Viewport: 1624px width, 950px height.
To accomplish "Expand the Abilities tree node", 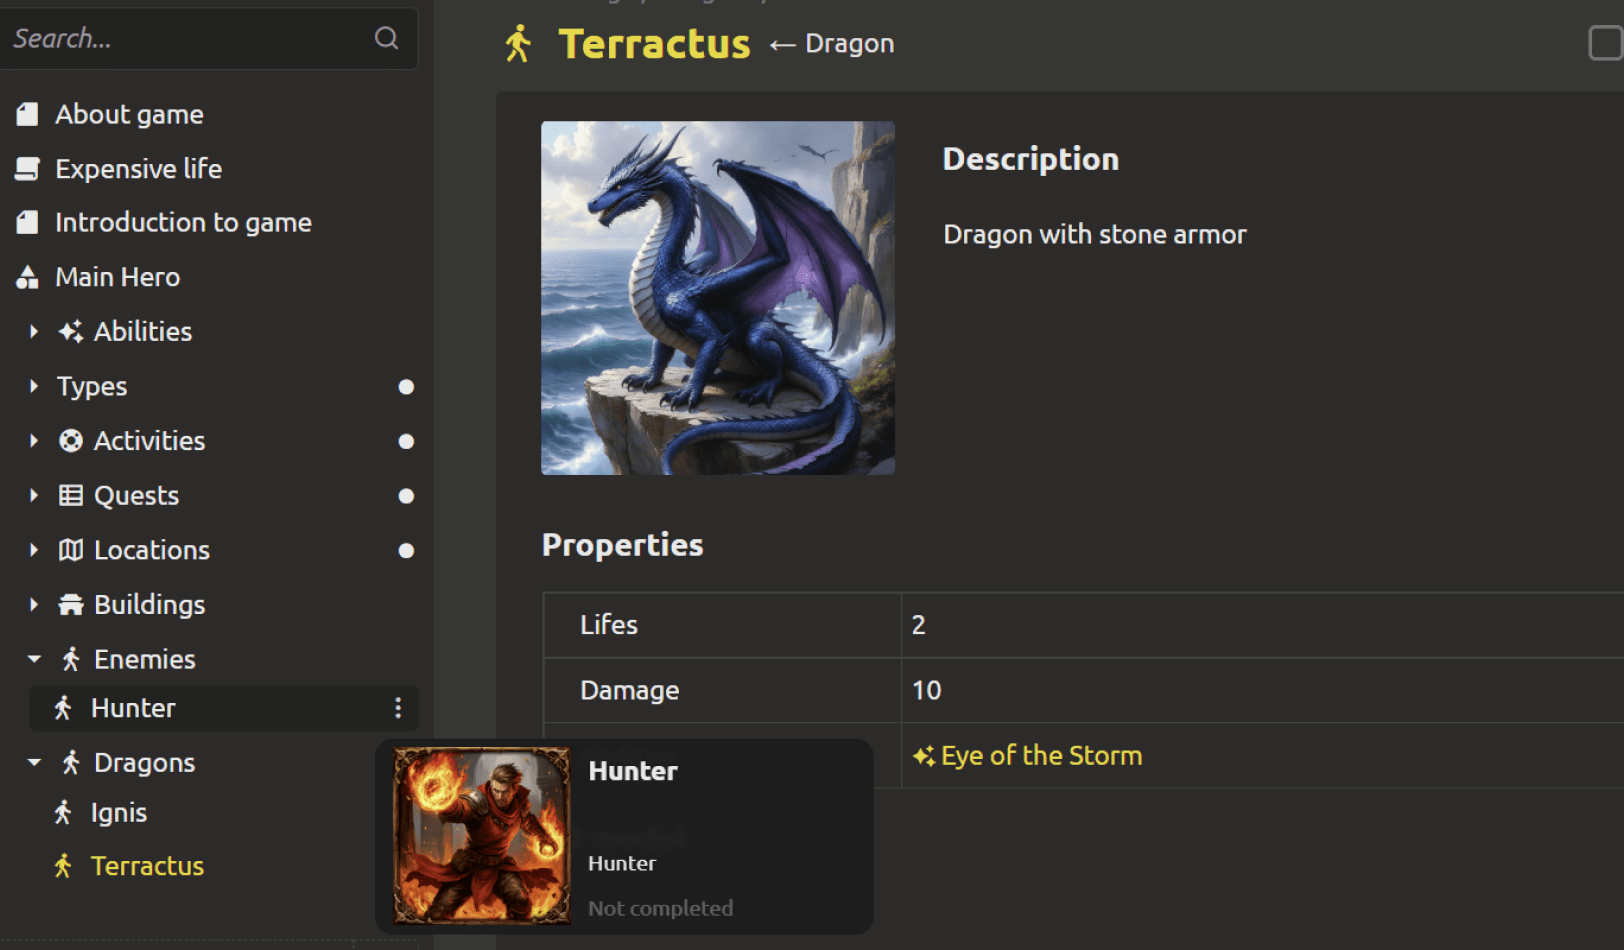I will (34, 331).
